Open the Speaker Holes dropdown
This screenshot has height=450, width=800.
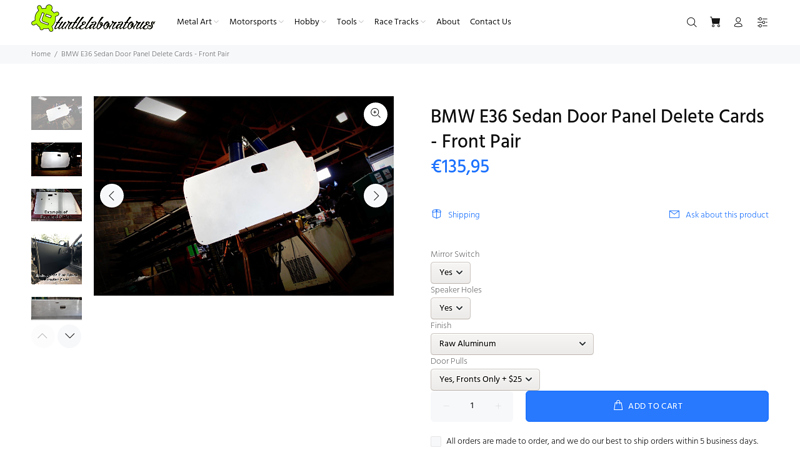[x=451, y=308]
